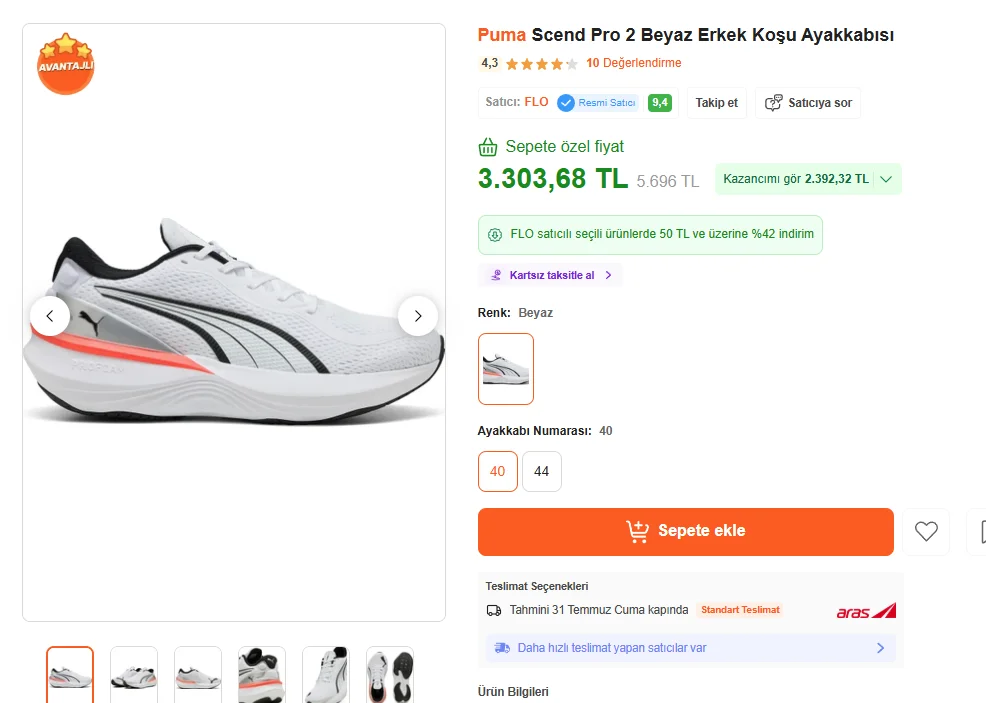Screen dimensions: 986x703
Task: Open the 10 Değerlendirme reviews link
Action: coord(633,63)
